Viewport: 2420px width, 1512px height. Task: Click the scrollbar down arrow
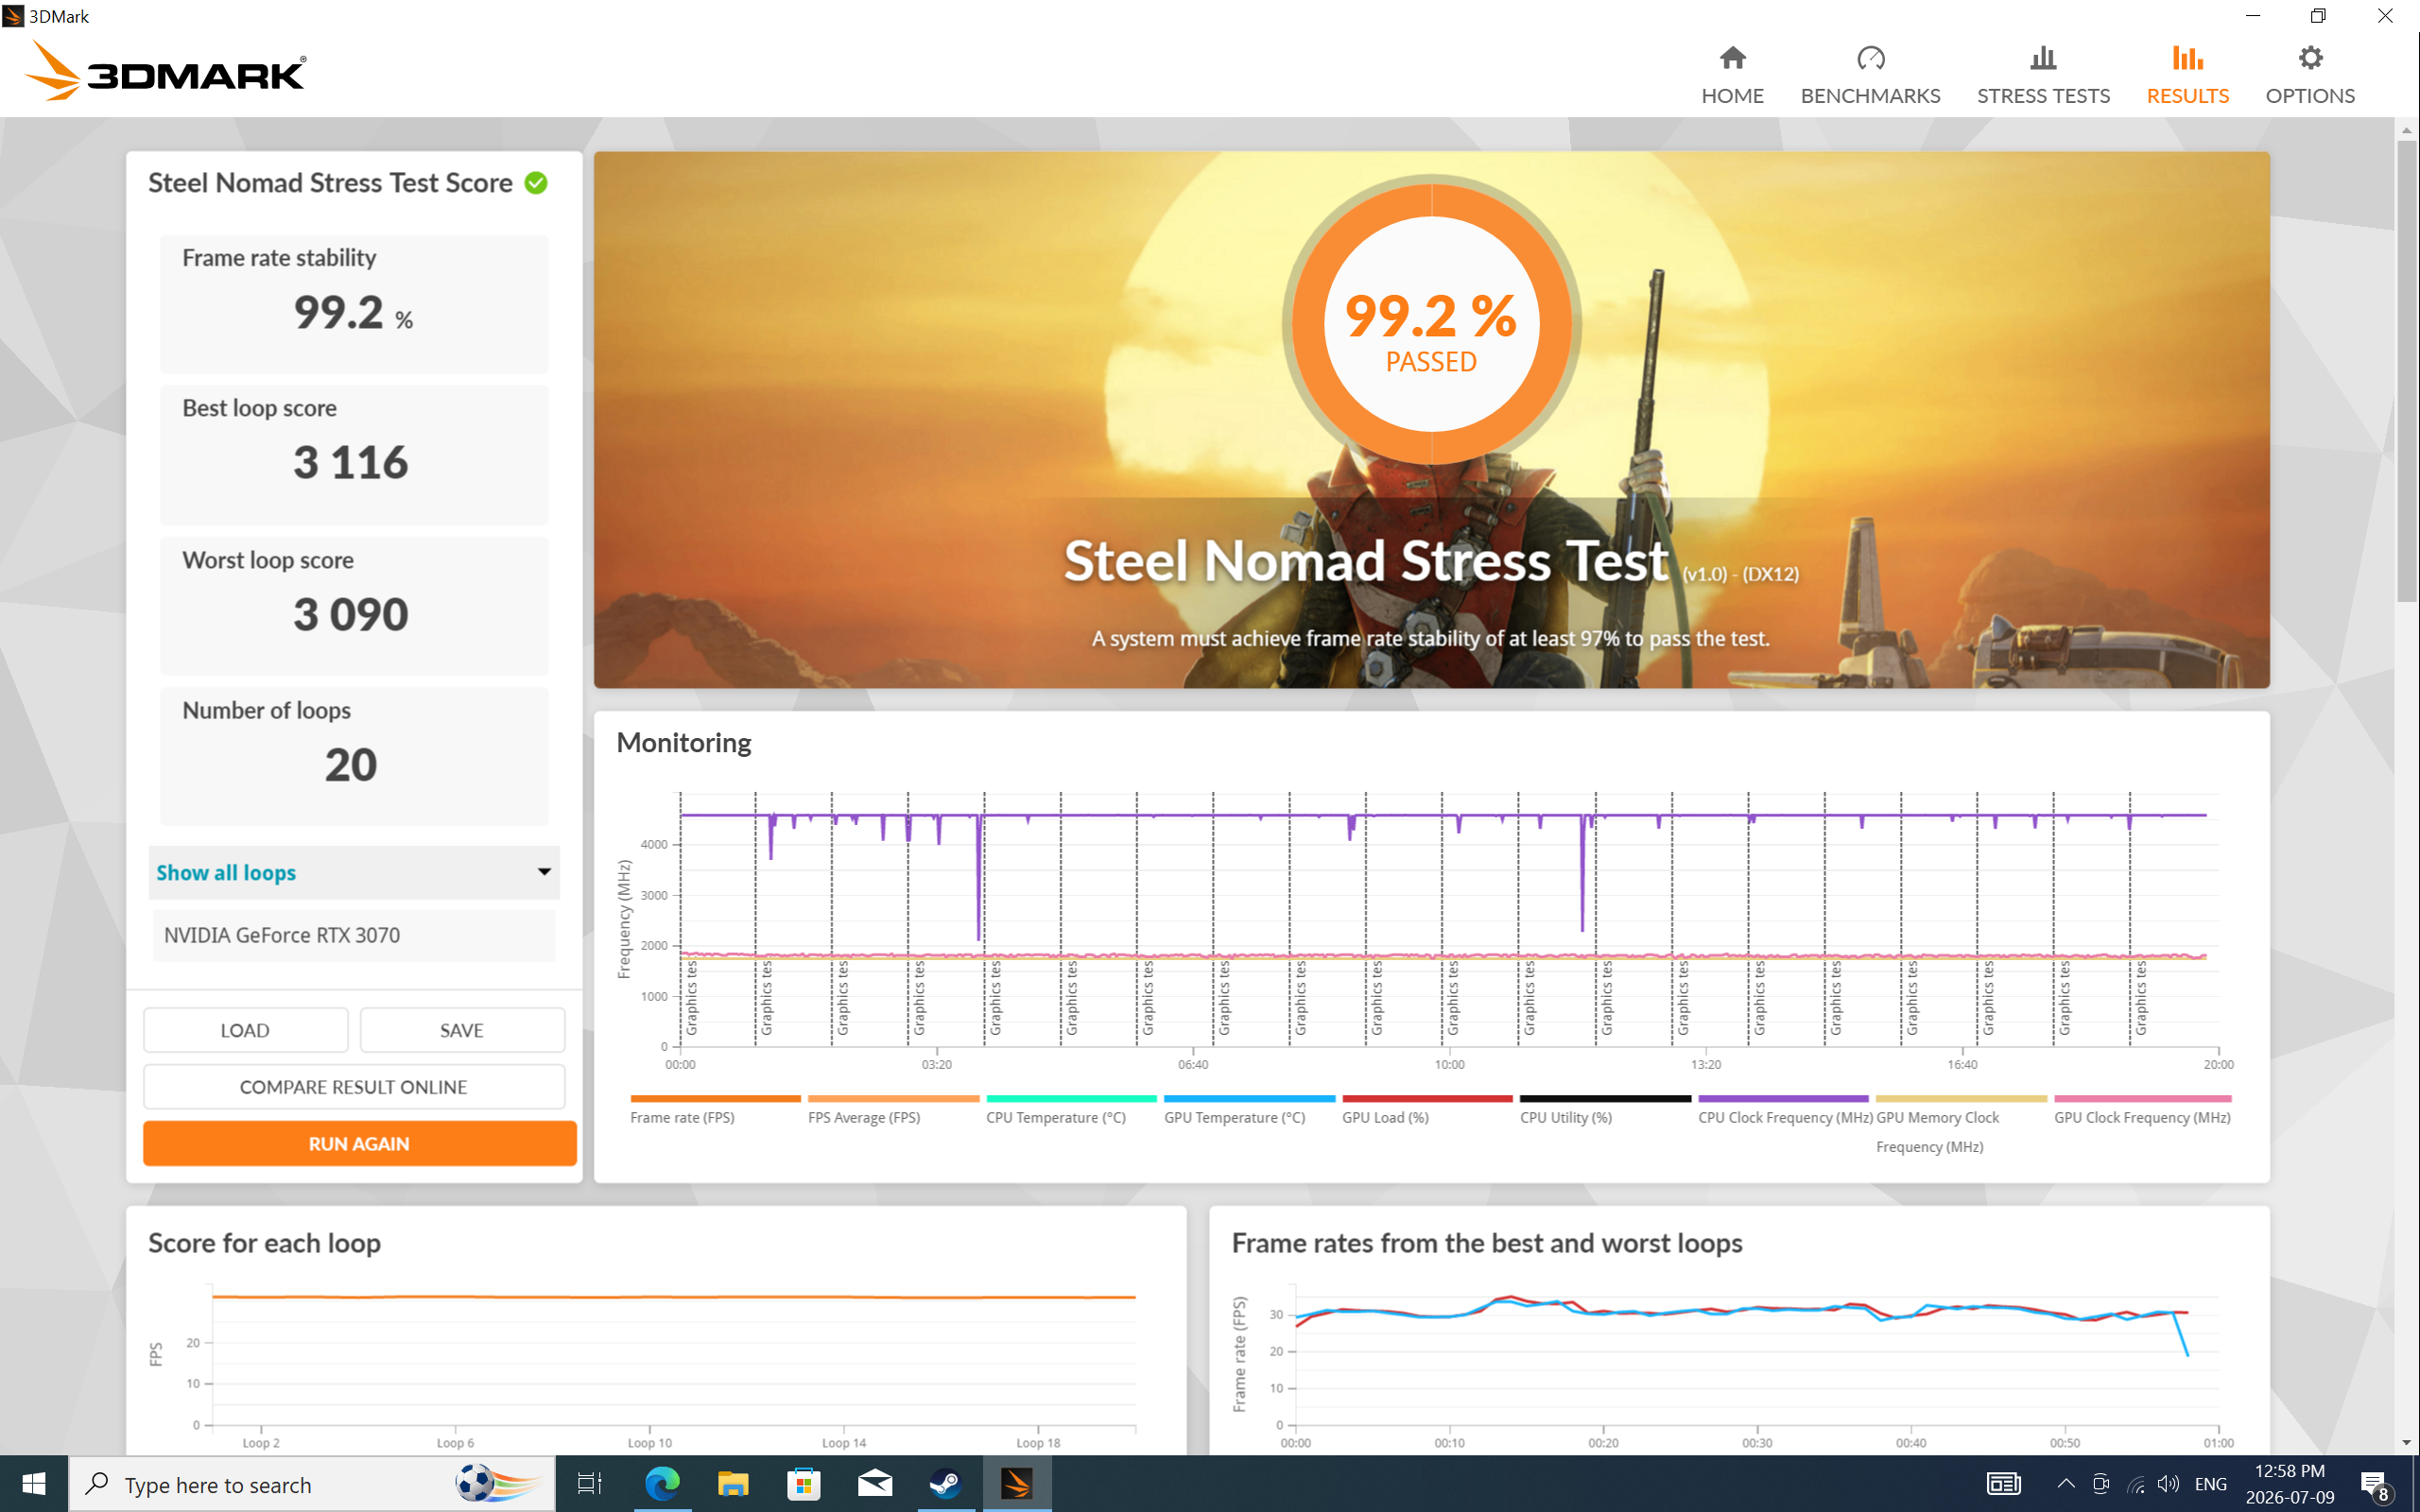(x=2406, y=1442)
